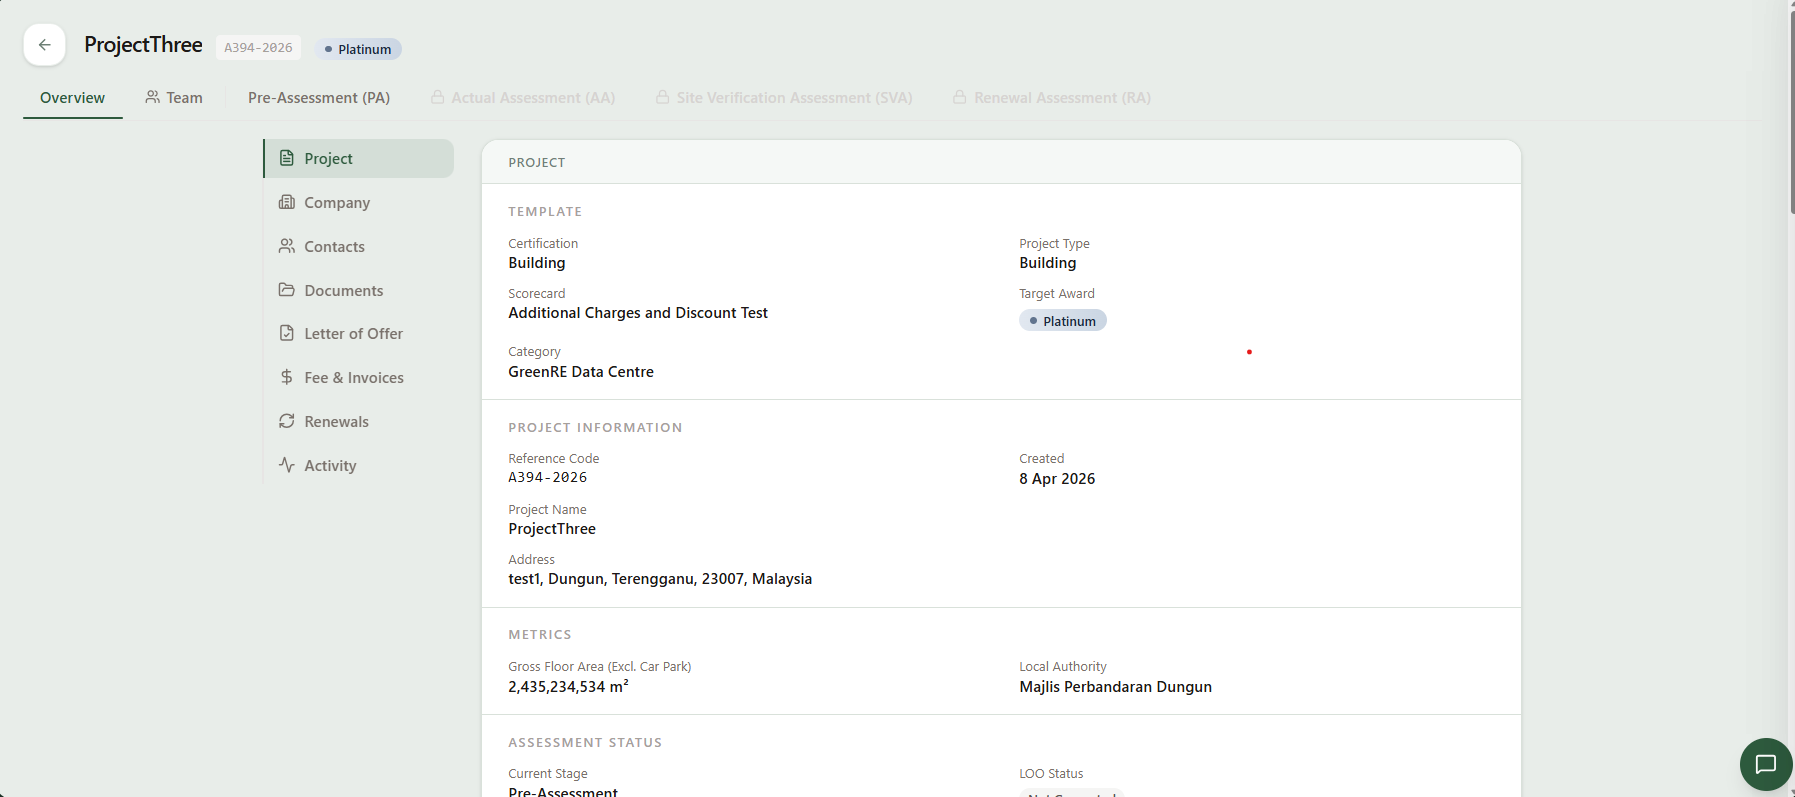Click the Letter of Offer file icon

point(287,333)
